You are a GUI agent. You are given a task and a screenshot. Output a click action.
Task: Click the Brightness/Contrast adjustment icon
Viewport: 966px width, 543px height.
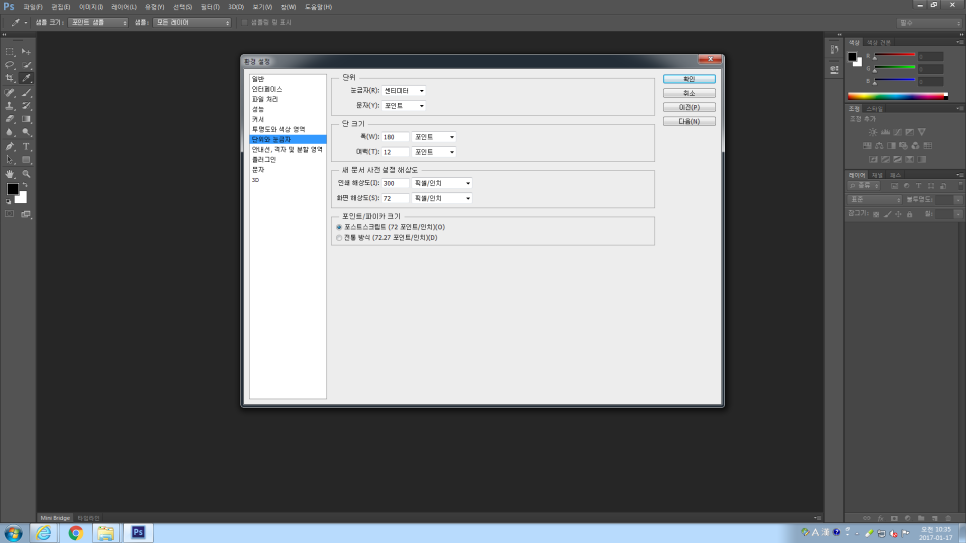click(873, 132)
